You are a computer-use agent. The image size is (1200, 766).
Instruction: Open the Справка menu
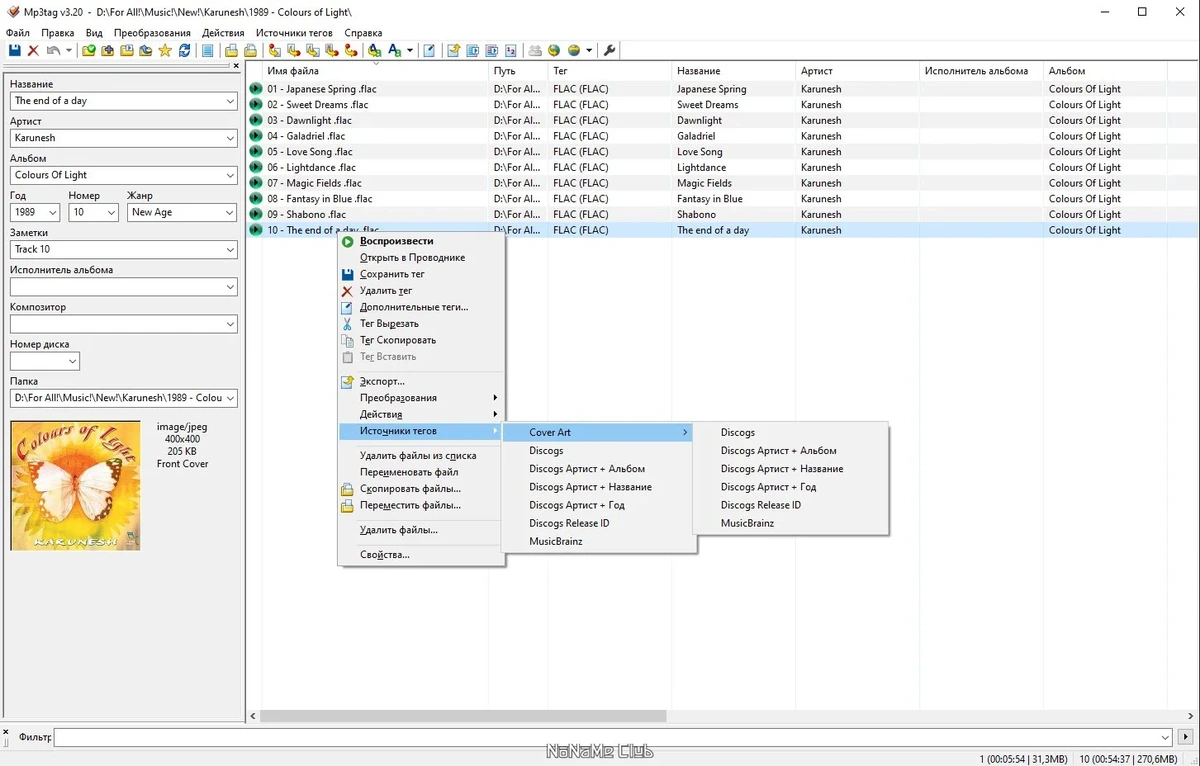pyautogui.click(x=363, y=33)
